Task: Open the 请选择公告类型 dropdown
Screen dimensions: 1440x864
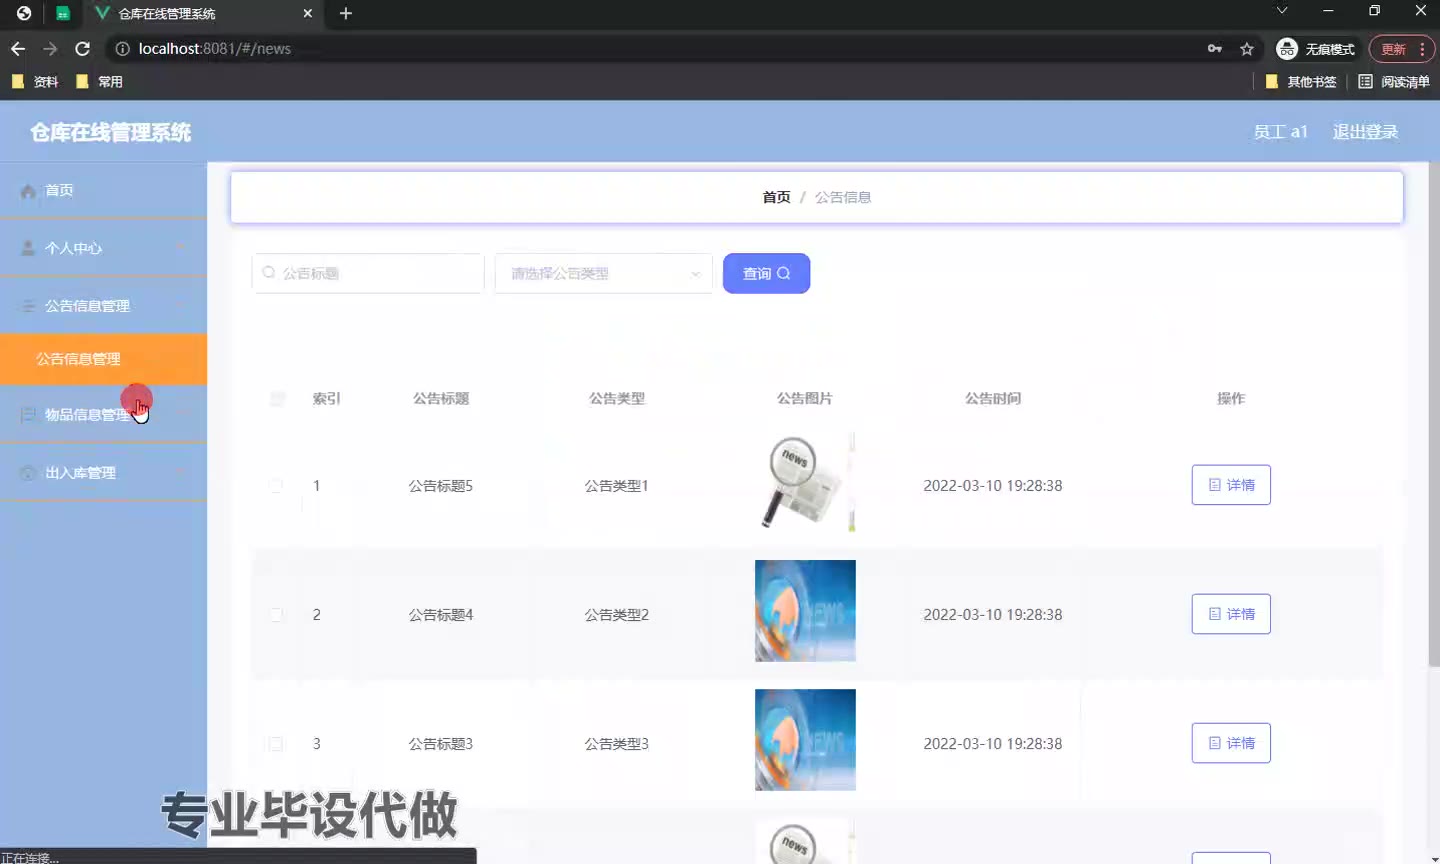Action: [603, 274]
